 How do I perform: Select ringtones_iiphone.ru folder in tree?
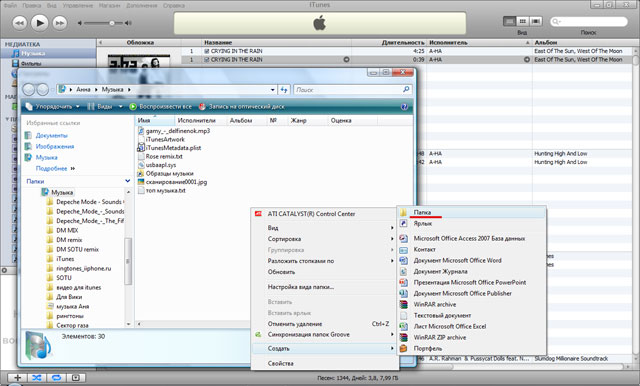point(83,268)
